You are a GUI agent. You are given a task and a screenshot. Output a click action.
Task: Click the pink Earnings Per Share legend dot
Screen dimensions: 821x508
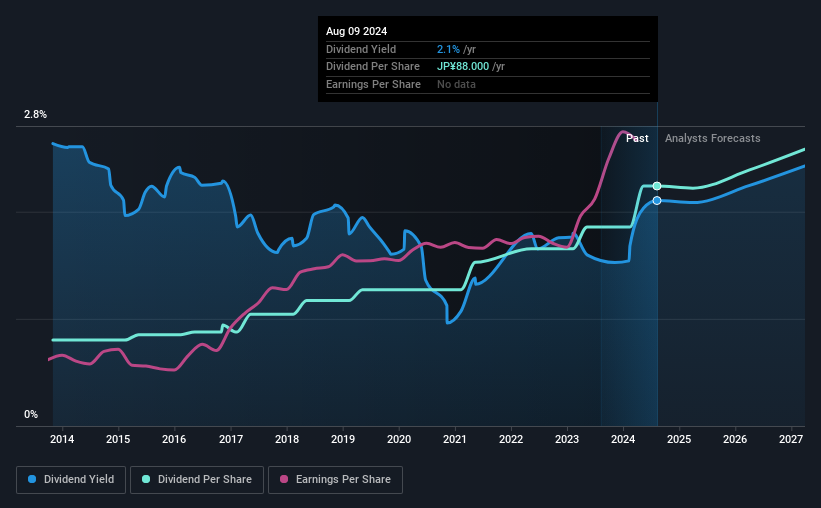pyautogui.click(x=284, y=479)
